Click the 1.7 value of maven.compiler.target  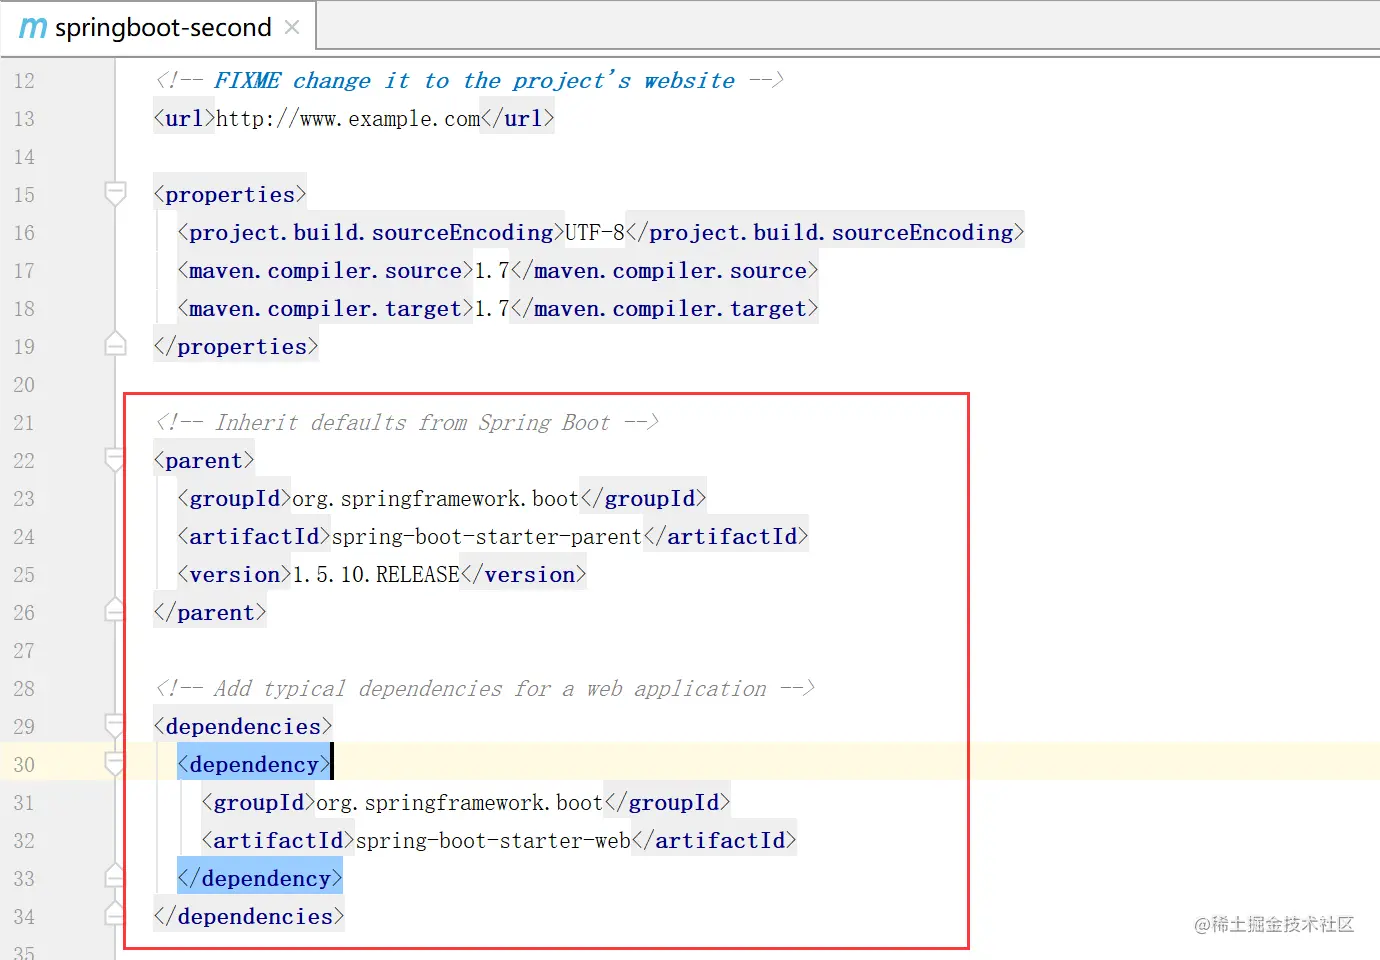[492, 309]
